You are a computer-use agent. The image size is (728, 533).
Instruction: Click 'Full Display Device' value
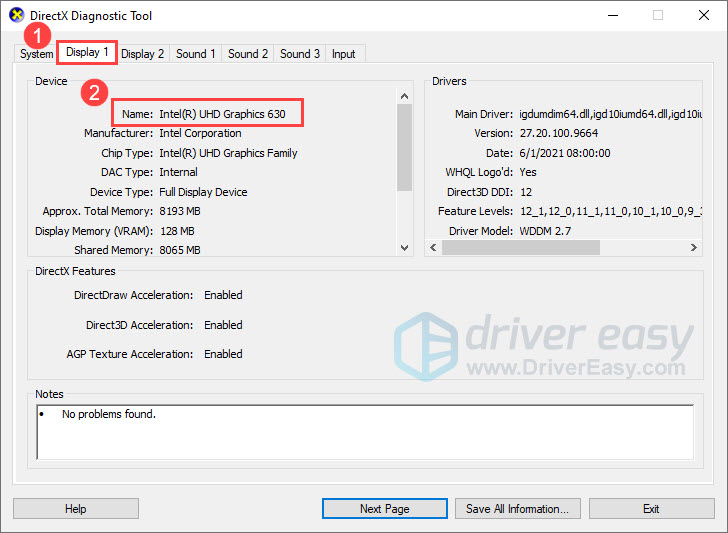click(x=203, y=192)
